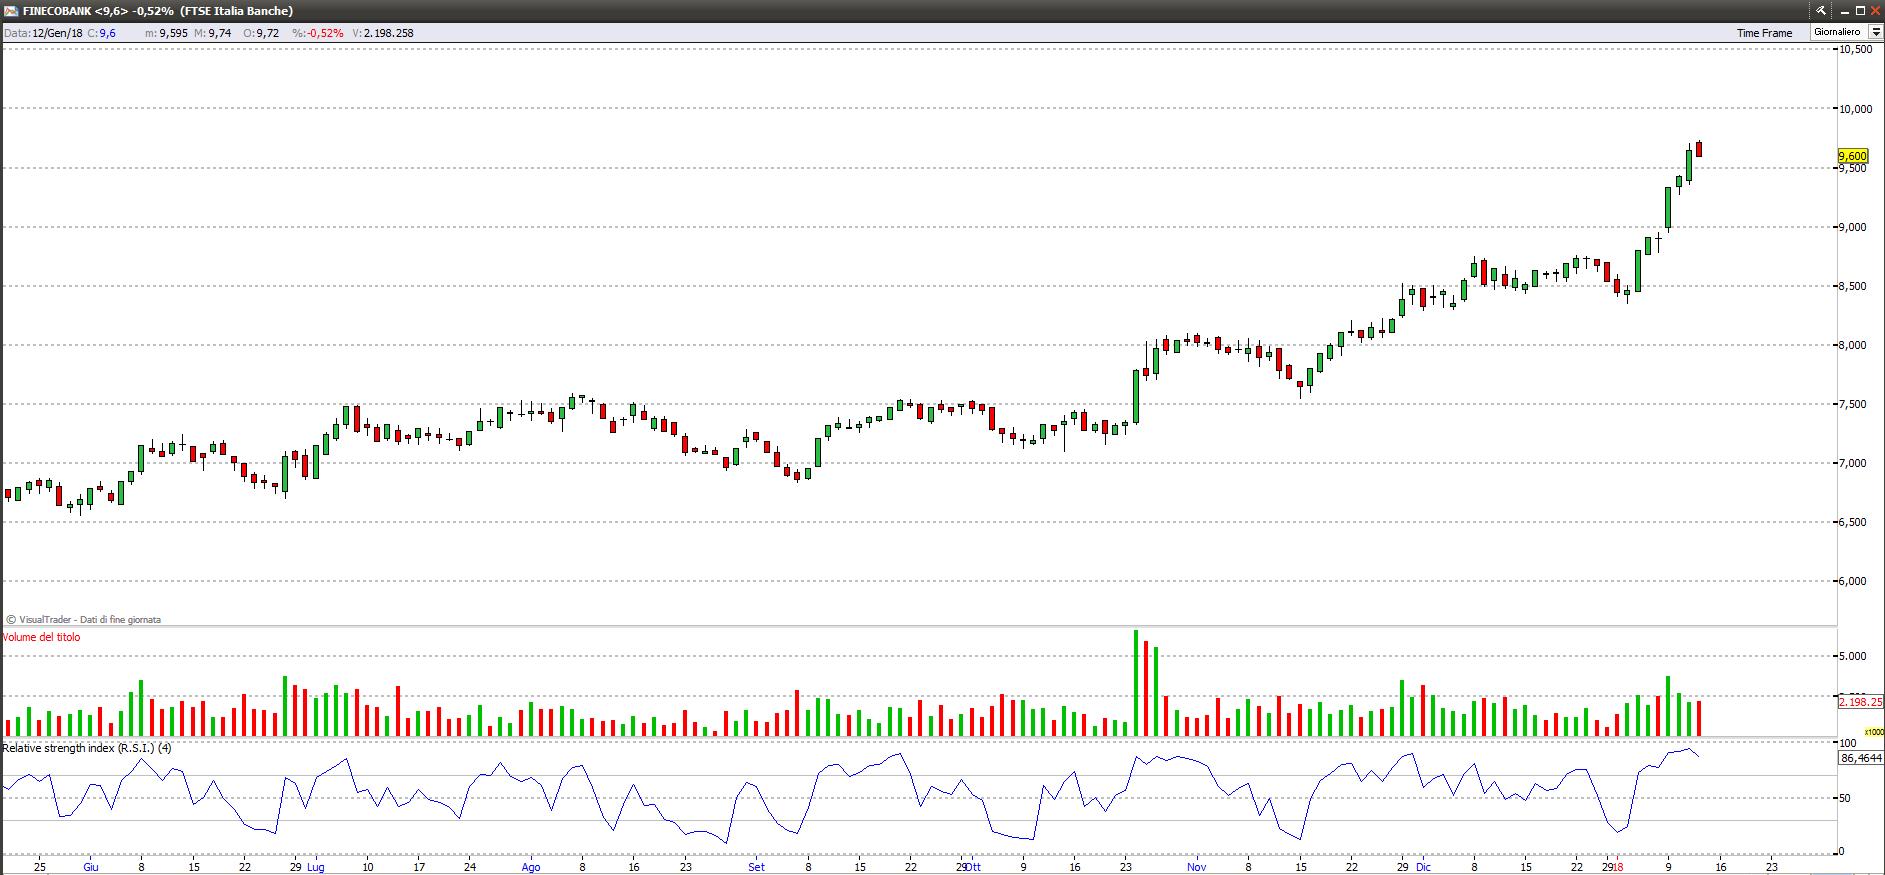Click the maximum value 9,74
This screenshot has width=1885, height=875.
pyautogui.click(x=219, y=33)
